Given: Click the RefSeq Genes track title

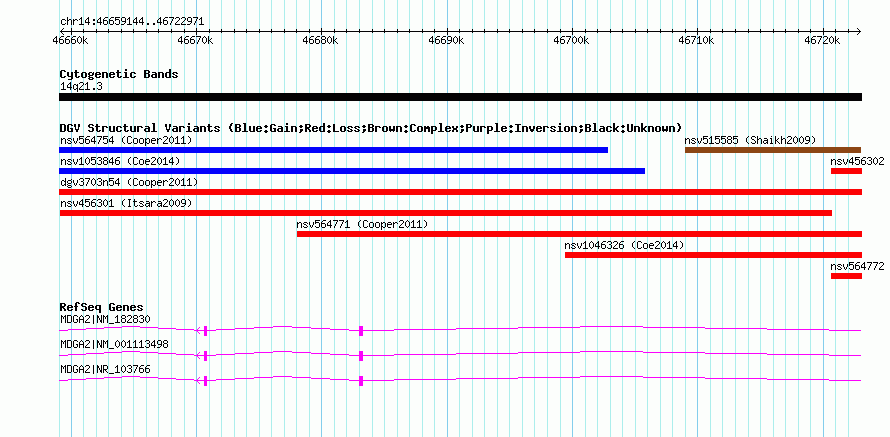Looking at the screenshot, I should pos(102,308).
